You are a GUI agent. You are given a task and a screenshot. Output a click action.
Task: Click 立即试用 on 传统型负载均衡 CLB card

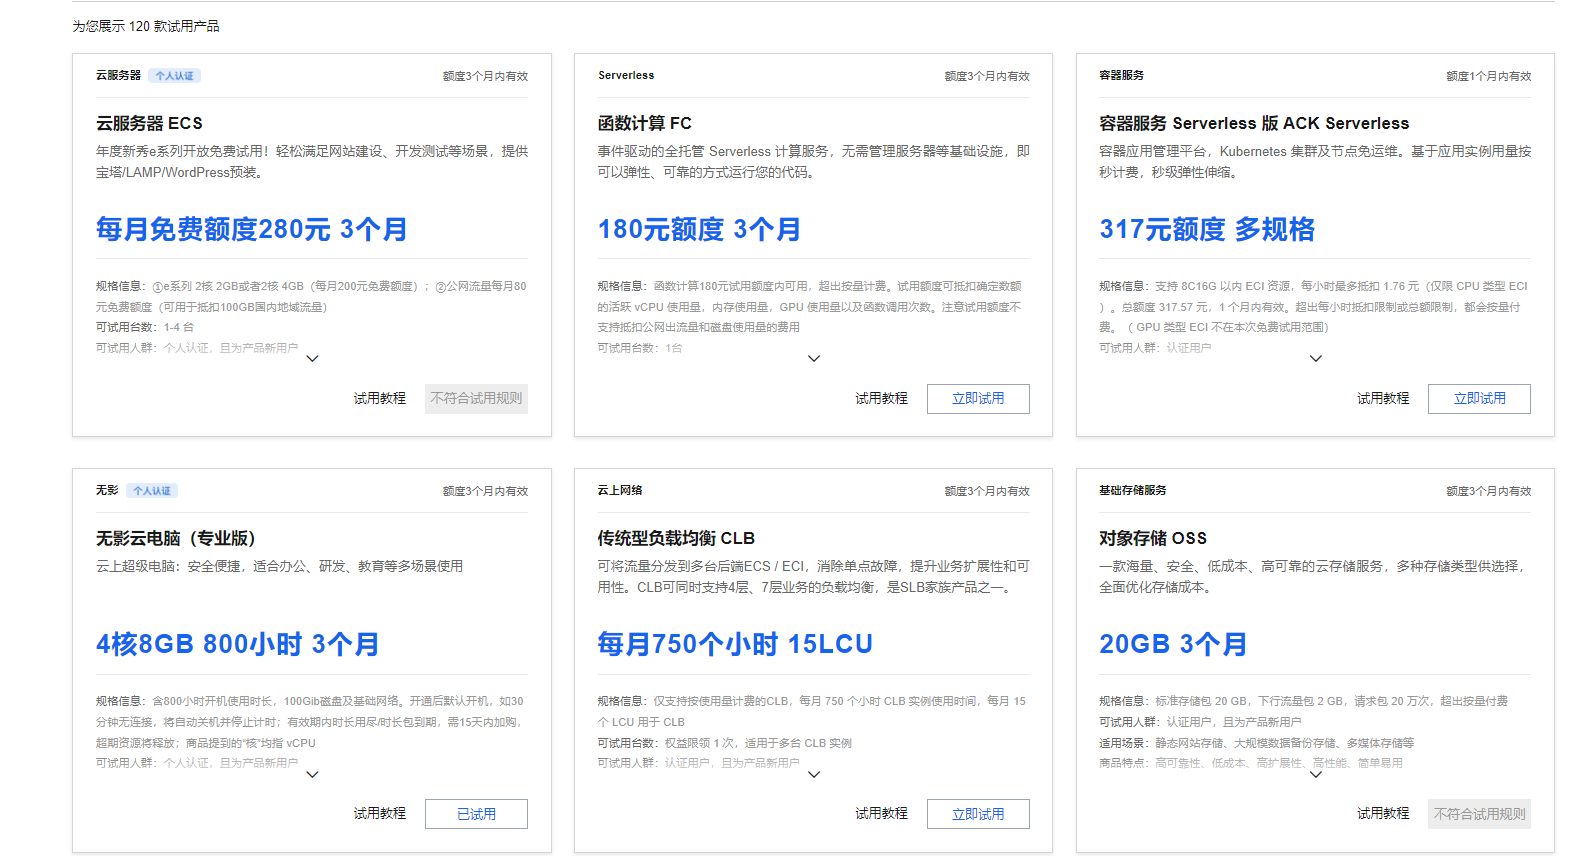tap(978, 814)
